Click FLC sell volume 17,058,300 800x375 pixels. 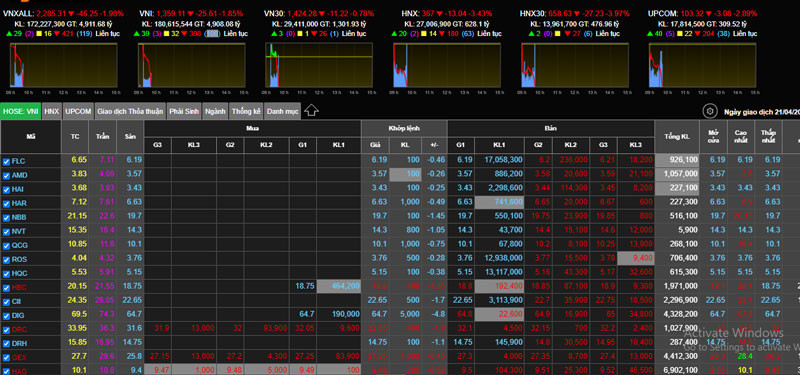(502, 160)
